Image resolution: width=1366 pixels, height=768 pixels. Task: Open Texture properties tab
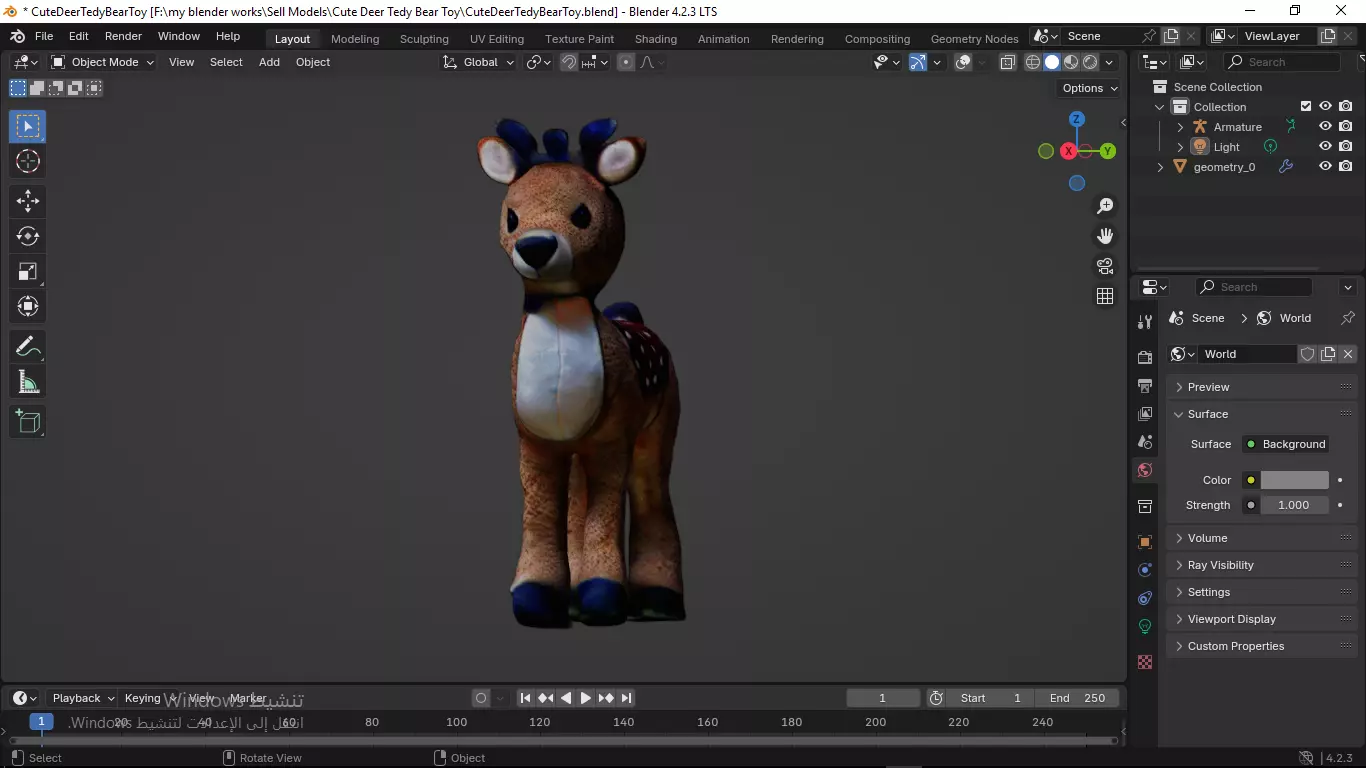pos(1145,662)
